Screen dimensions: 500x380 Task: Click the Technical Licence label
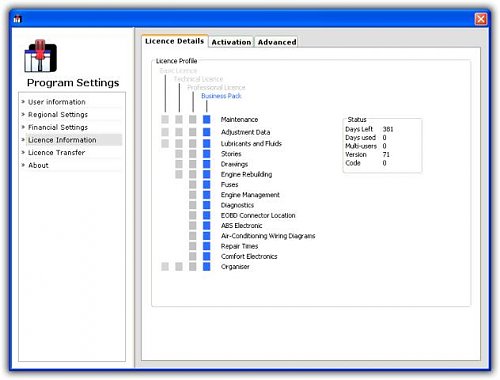198,79
